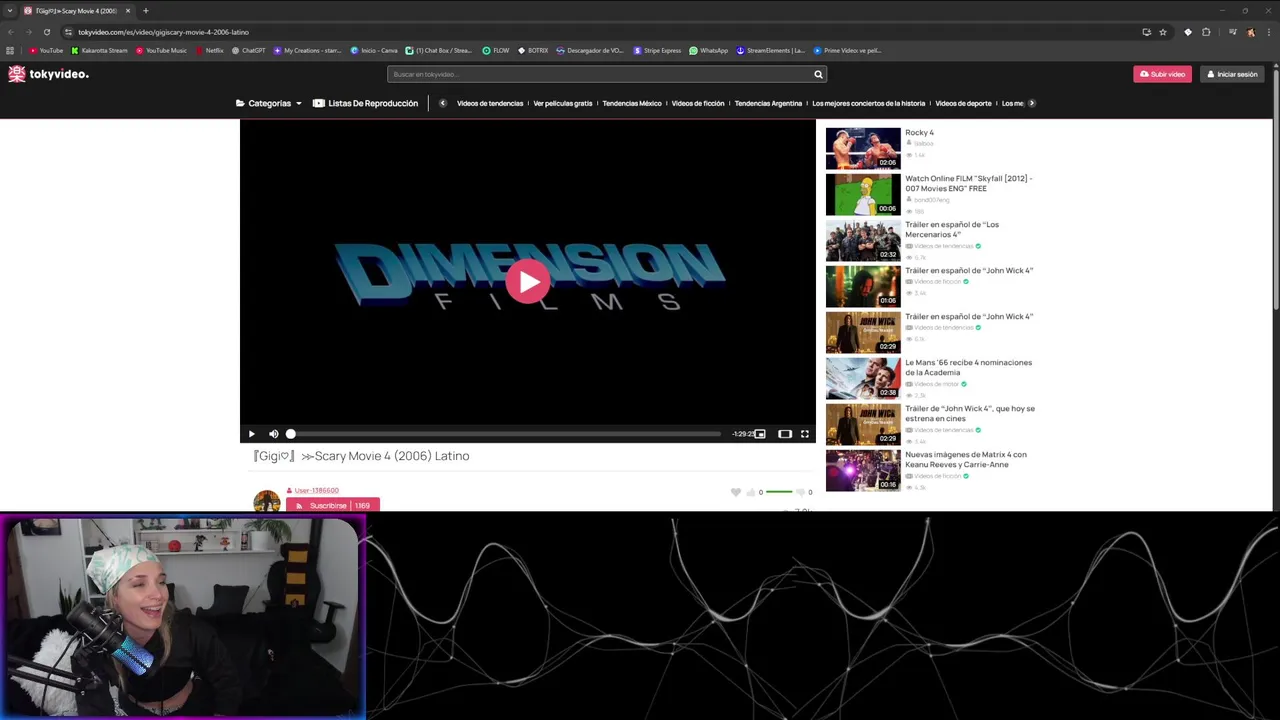Open the Stripe Express bookmark
Viewport: 1280px width, 720px height.
[x=657, y=50]
